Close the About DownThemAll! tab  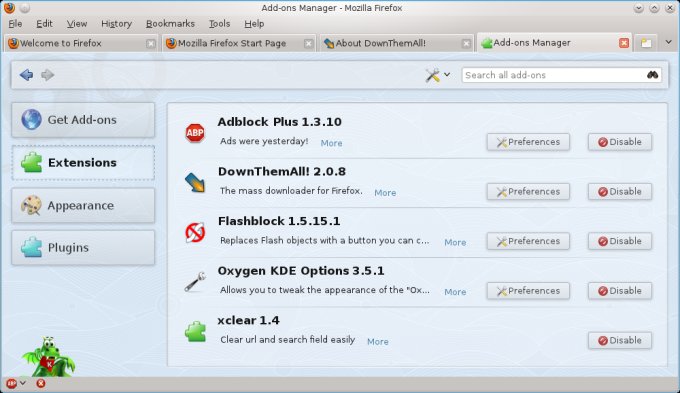tap(466, 43)
